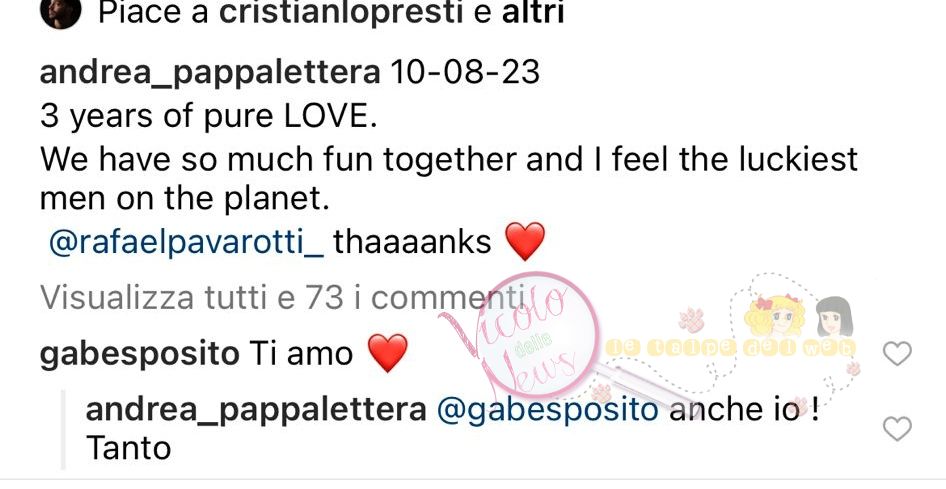Open the liker's profile picture avatar
Image resolution: width=946 pixels, height=489 pixels.
coord(60,12)
